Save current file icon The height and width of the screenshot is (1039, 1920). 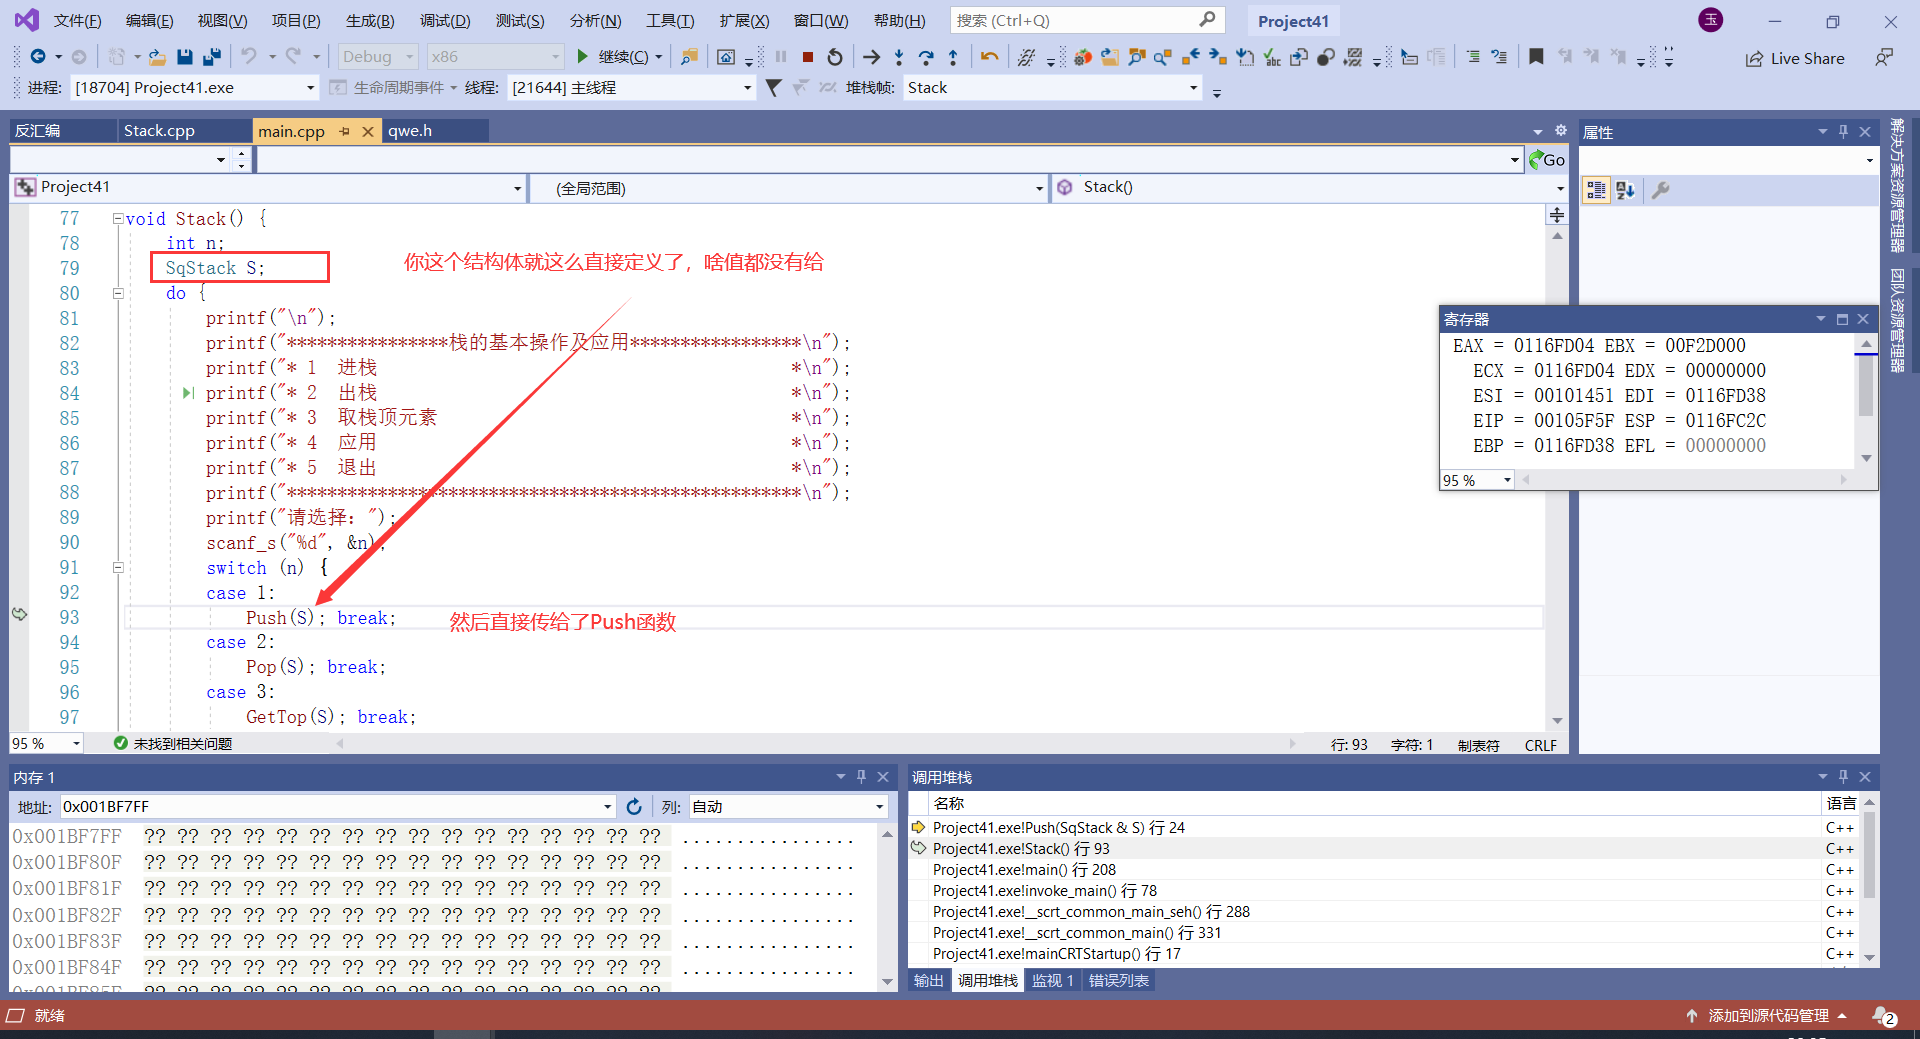coord(184,57)
